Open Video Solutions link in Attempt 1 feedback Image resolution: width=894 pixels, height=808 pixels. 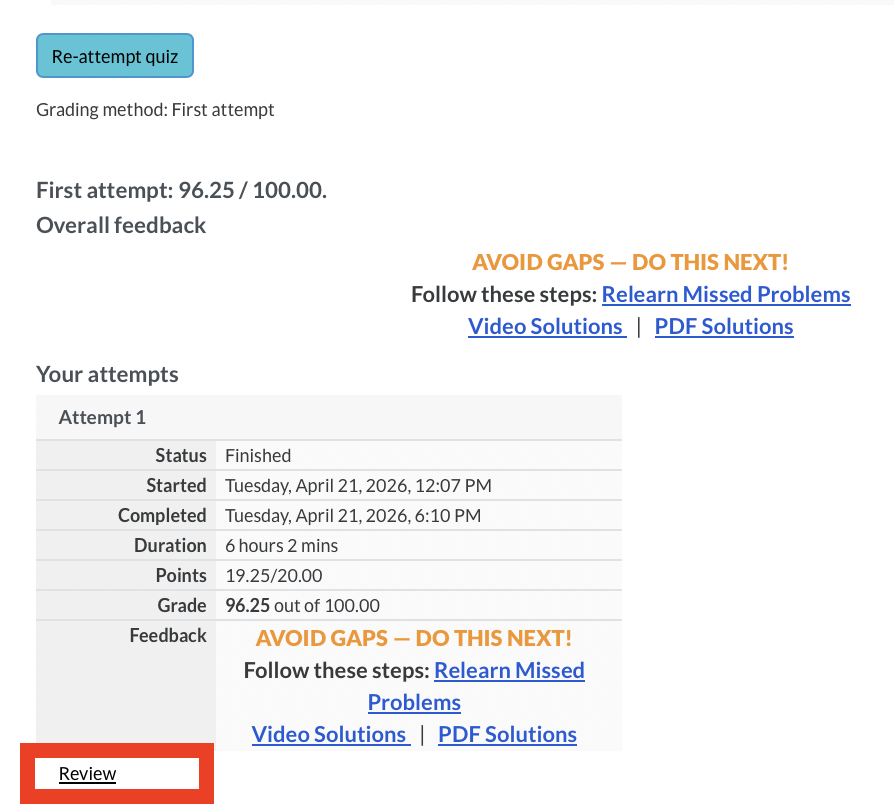click(x=331, y=734)
